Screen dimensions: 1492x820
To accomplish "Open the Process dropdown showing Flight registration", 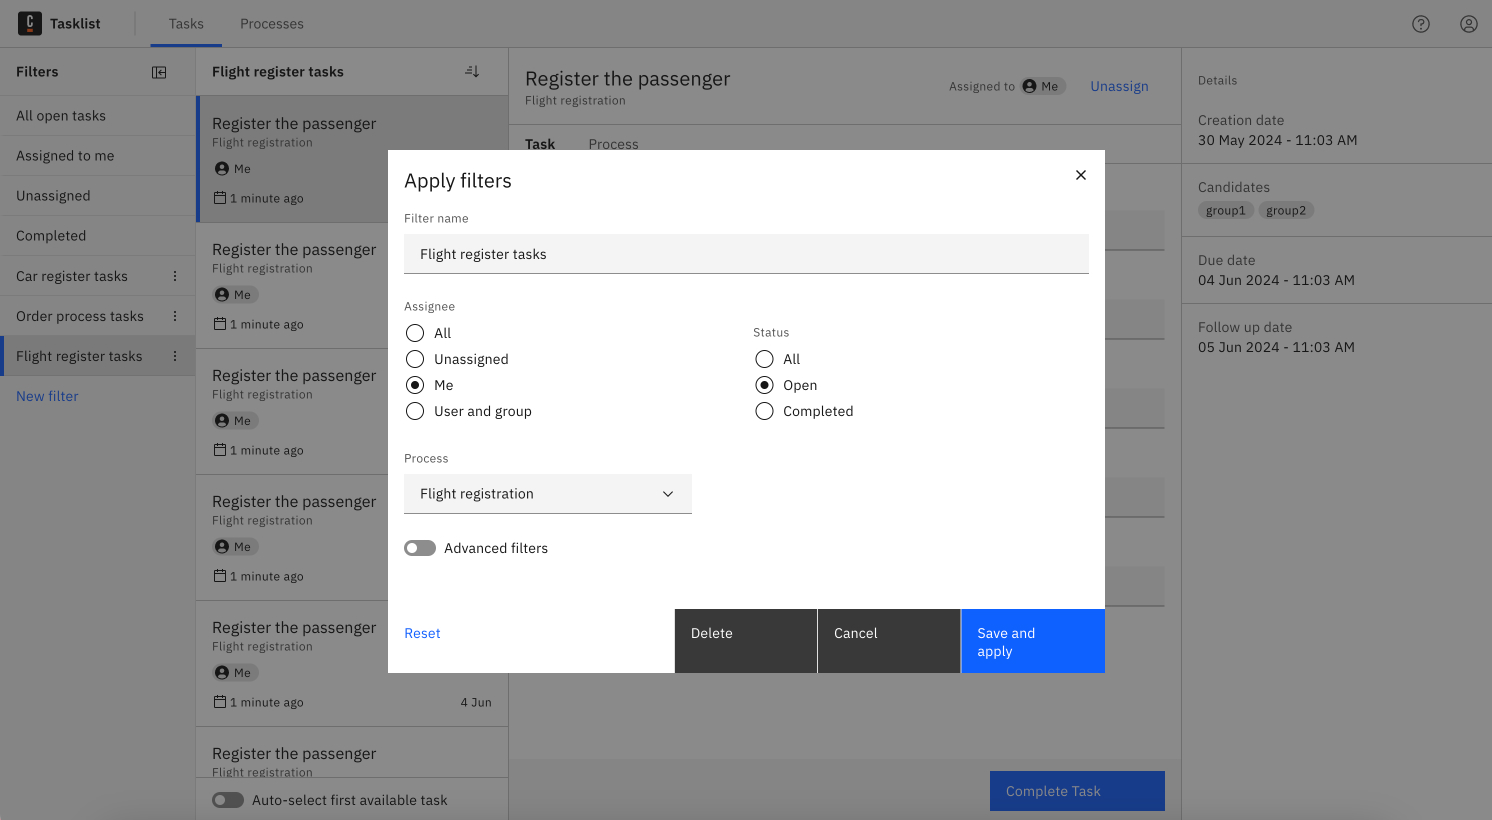I will [548, 493].
